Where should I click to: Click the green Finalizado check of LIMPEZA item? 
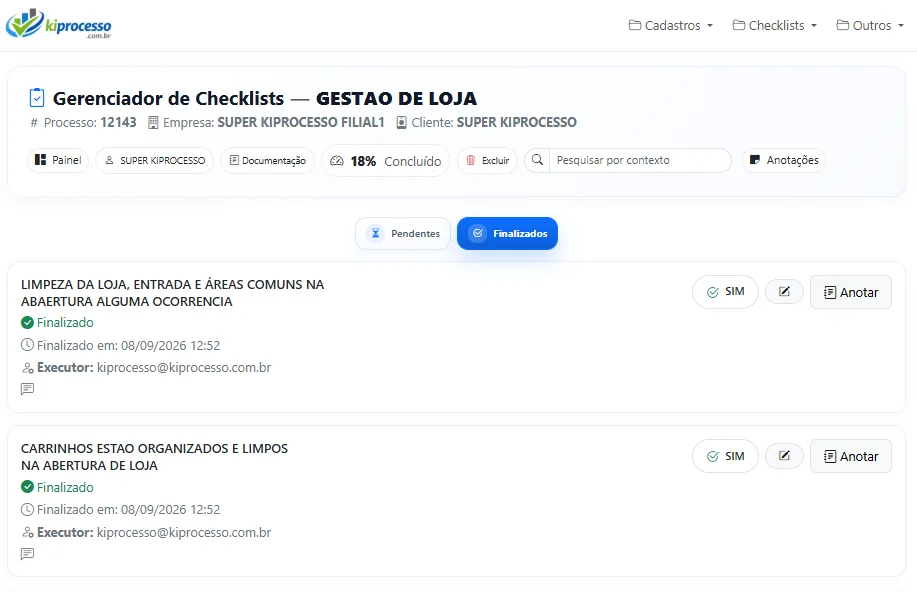point(27,322)
